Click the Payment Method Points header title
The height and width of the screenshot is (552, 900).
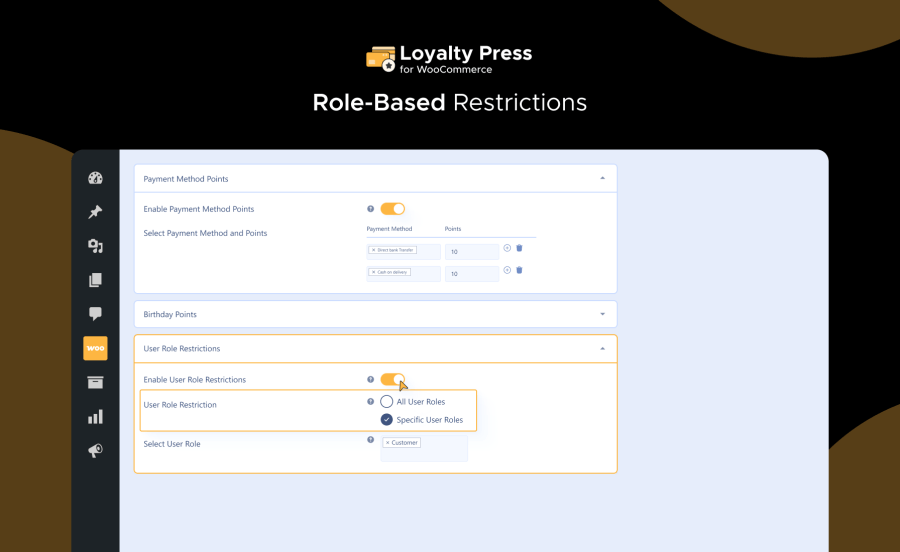[185, 179]
